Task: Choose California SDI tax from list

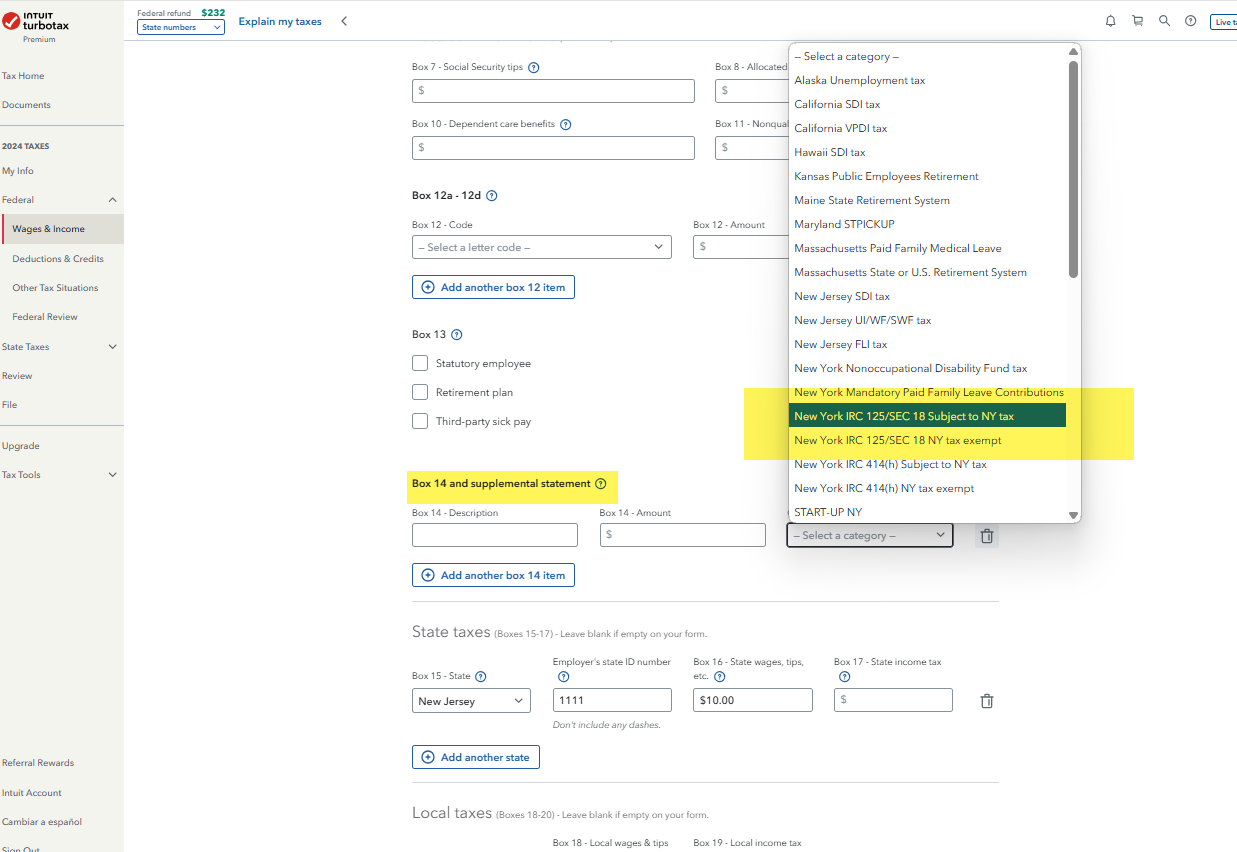Action: [x=837, y=104]
